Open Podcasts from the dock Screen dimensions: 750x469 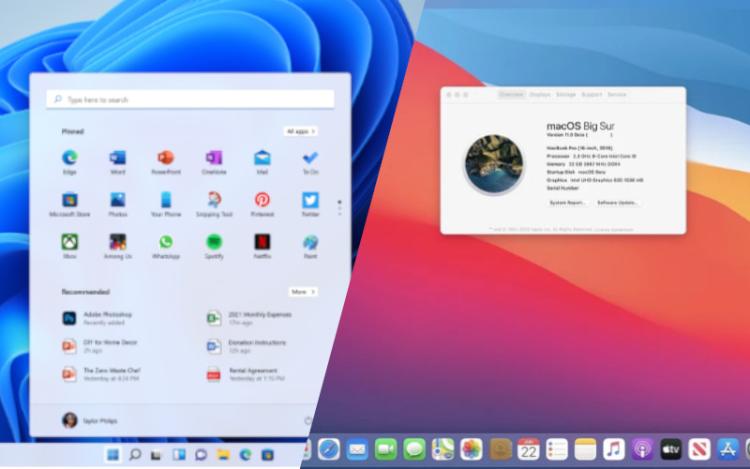642,449
